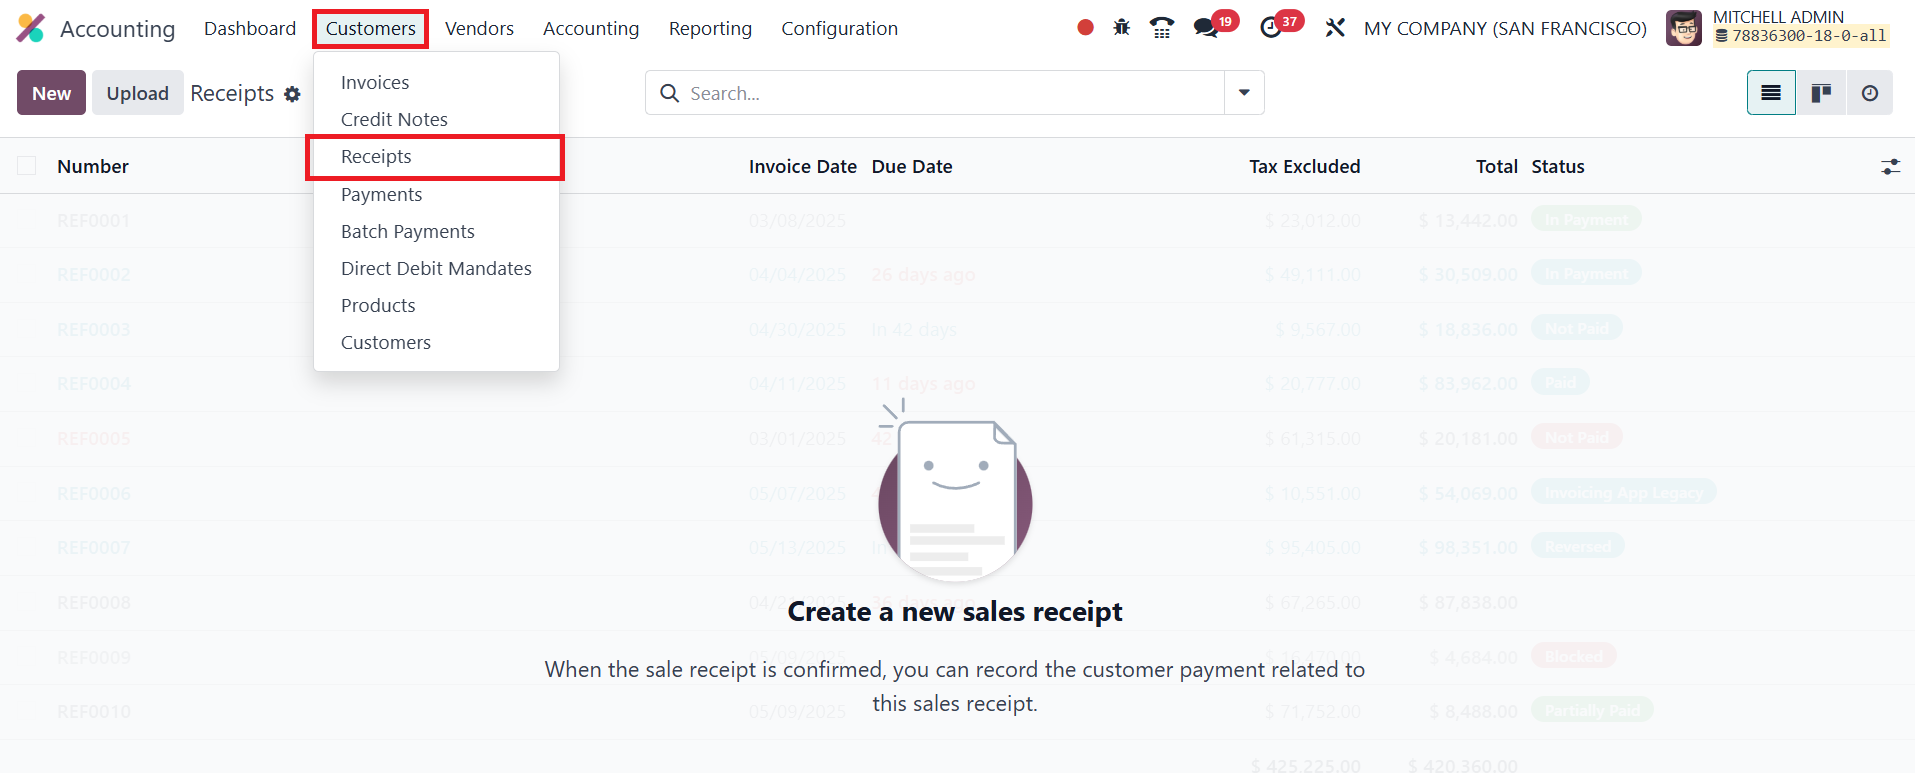Switch to Kanban view
Screen dimensions: 1915x773
1821,93
